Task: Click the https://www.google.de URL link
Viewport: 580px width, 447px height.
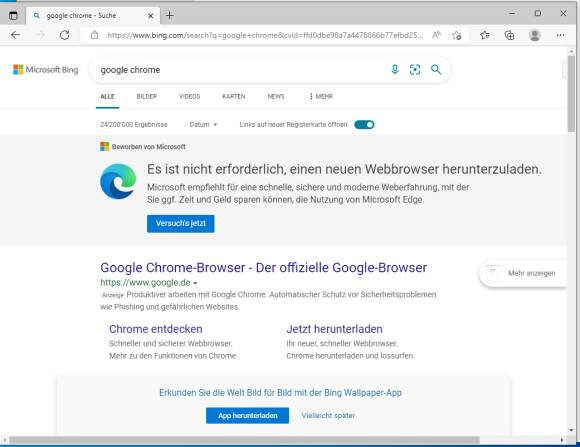Action: point(145,283)
